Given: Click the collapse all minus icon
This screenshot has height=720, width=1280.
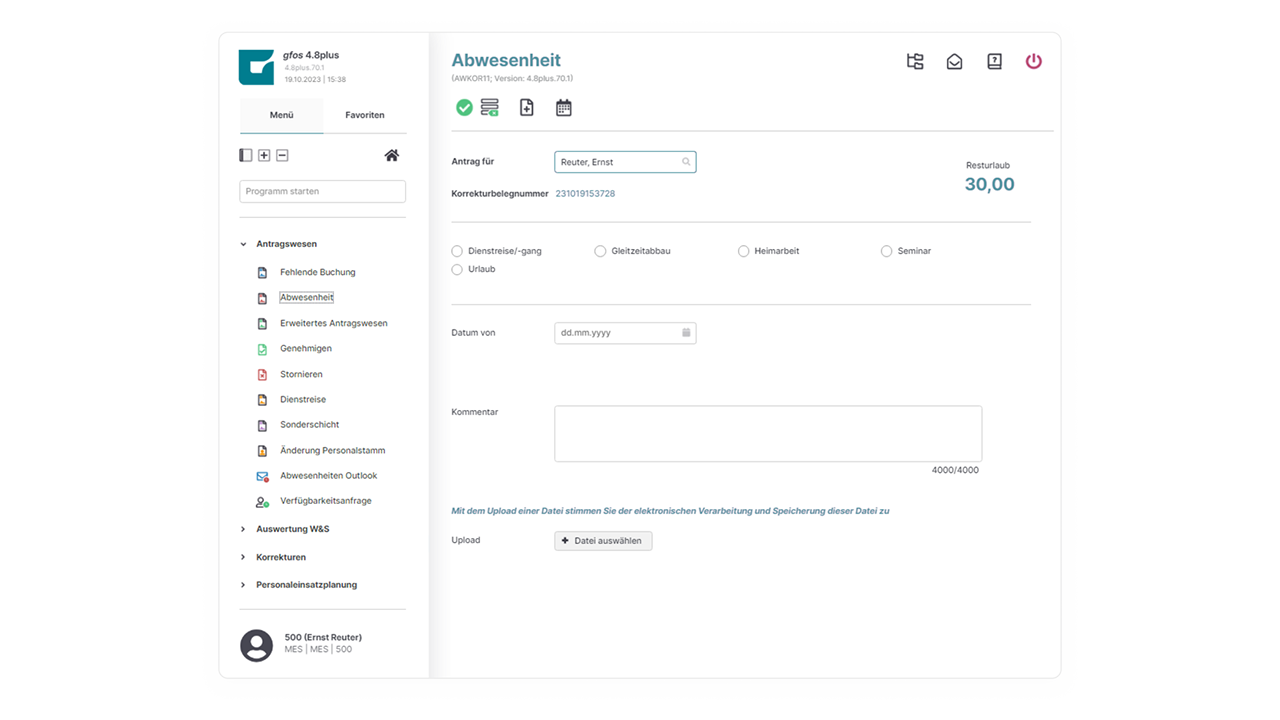Looking at the screenshot, I should coord(282,155).
